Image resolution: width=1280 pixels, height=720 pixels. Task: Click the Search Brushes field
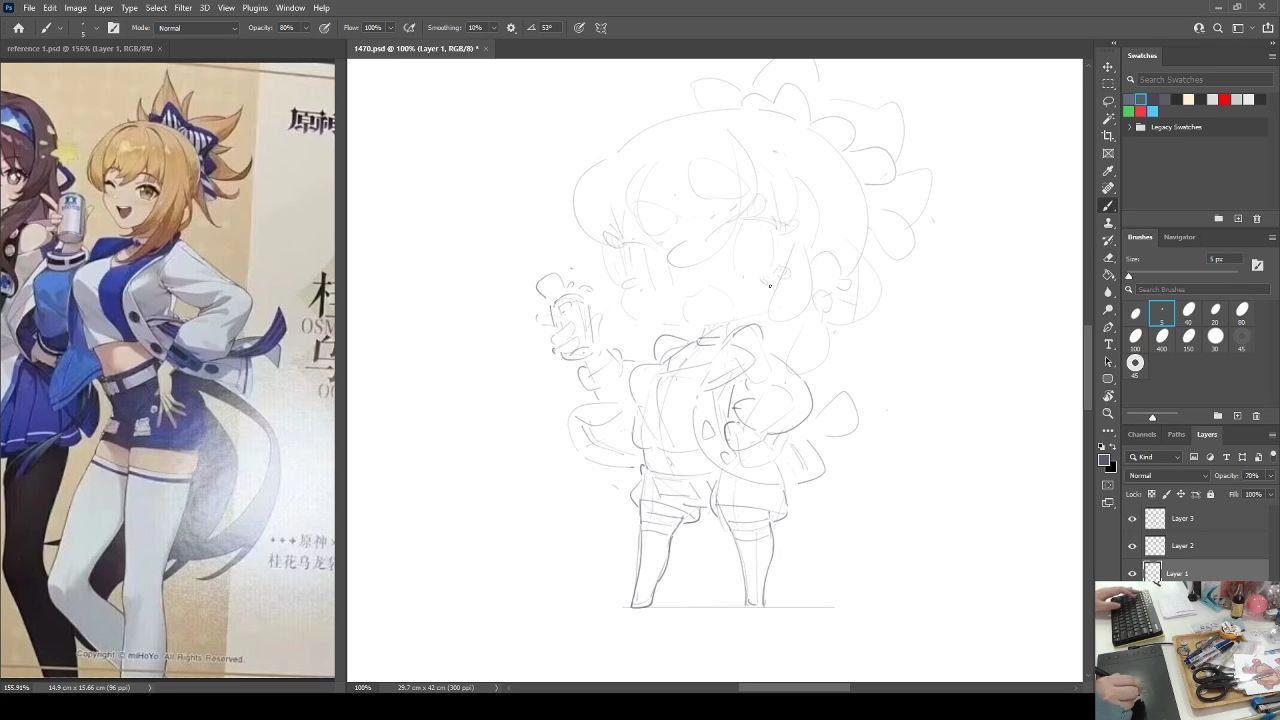click(x=1200, y=289)
